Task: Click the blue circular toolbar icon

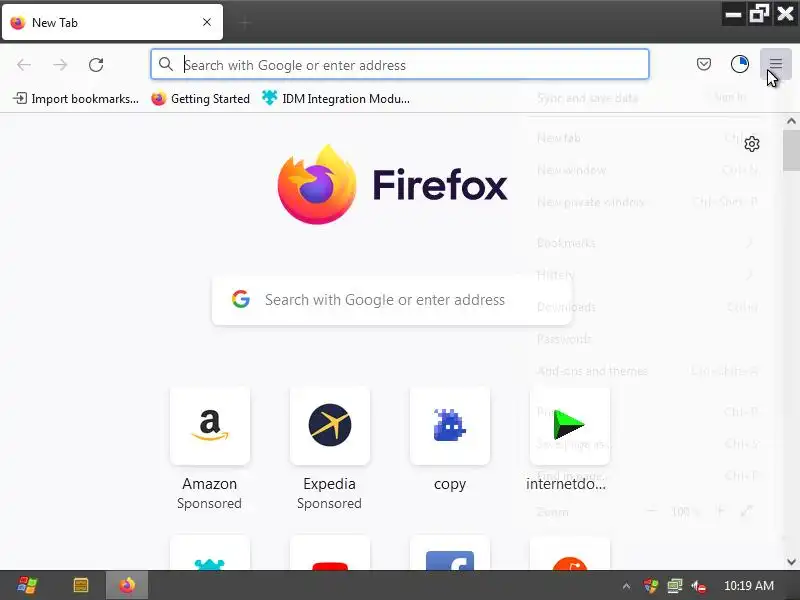Action: (740, 64)
